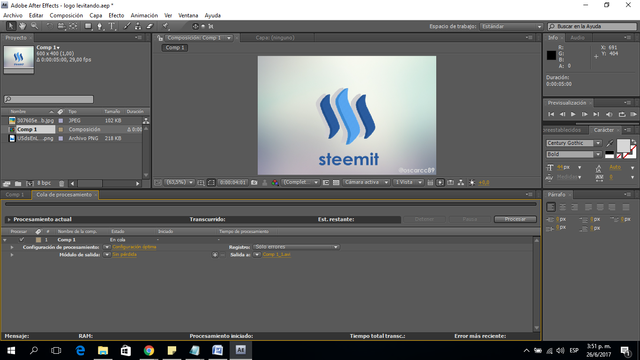This screenshot has height=360, width=640.
Task: Open the Registro Sólo errores dropdown
Action: click(x=296, y=247)
